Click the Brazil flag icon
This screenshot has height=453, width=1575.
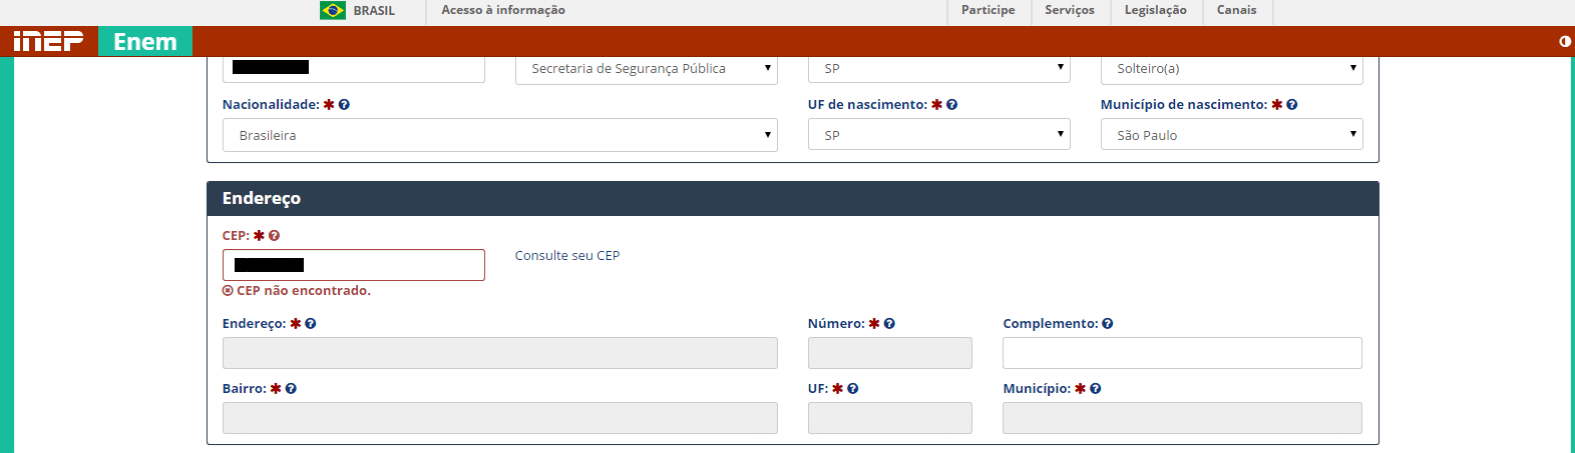[332, 10]
